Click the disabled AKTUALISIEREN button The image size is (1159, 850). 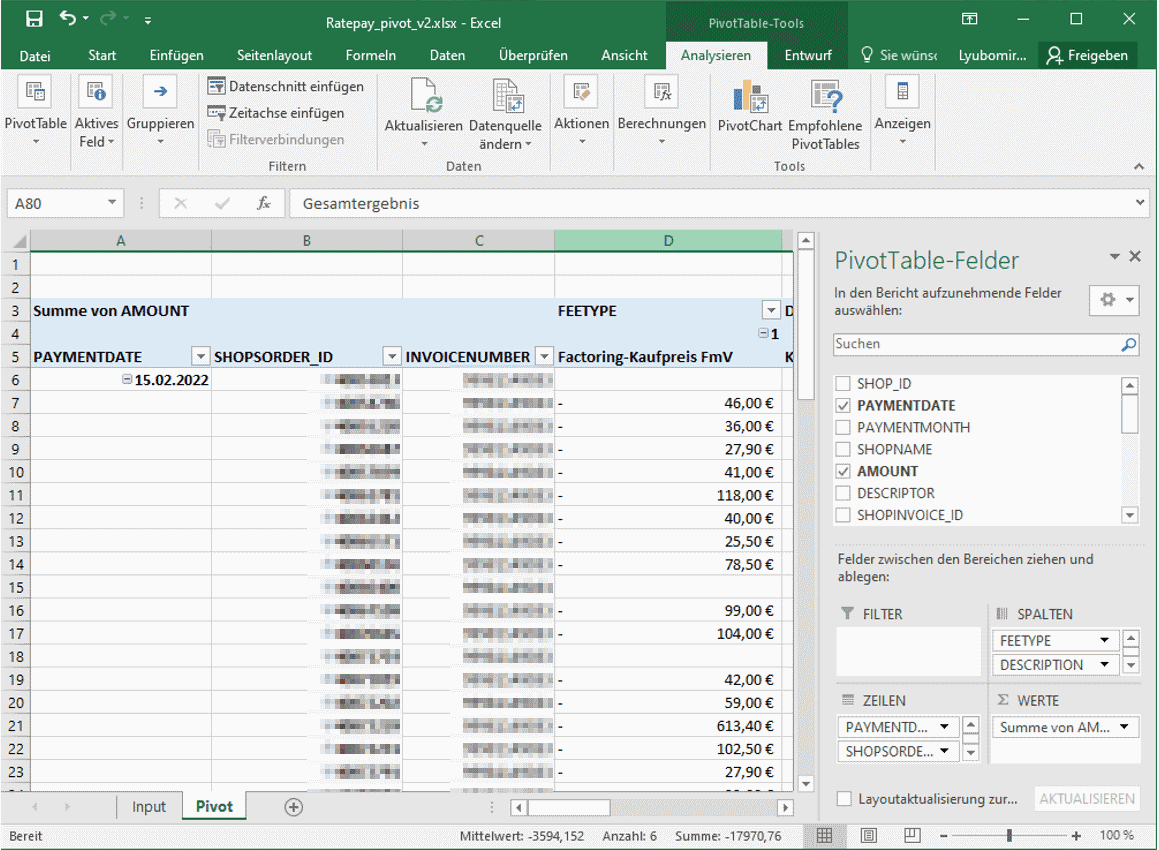(x=1087, y=799)
